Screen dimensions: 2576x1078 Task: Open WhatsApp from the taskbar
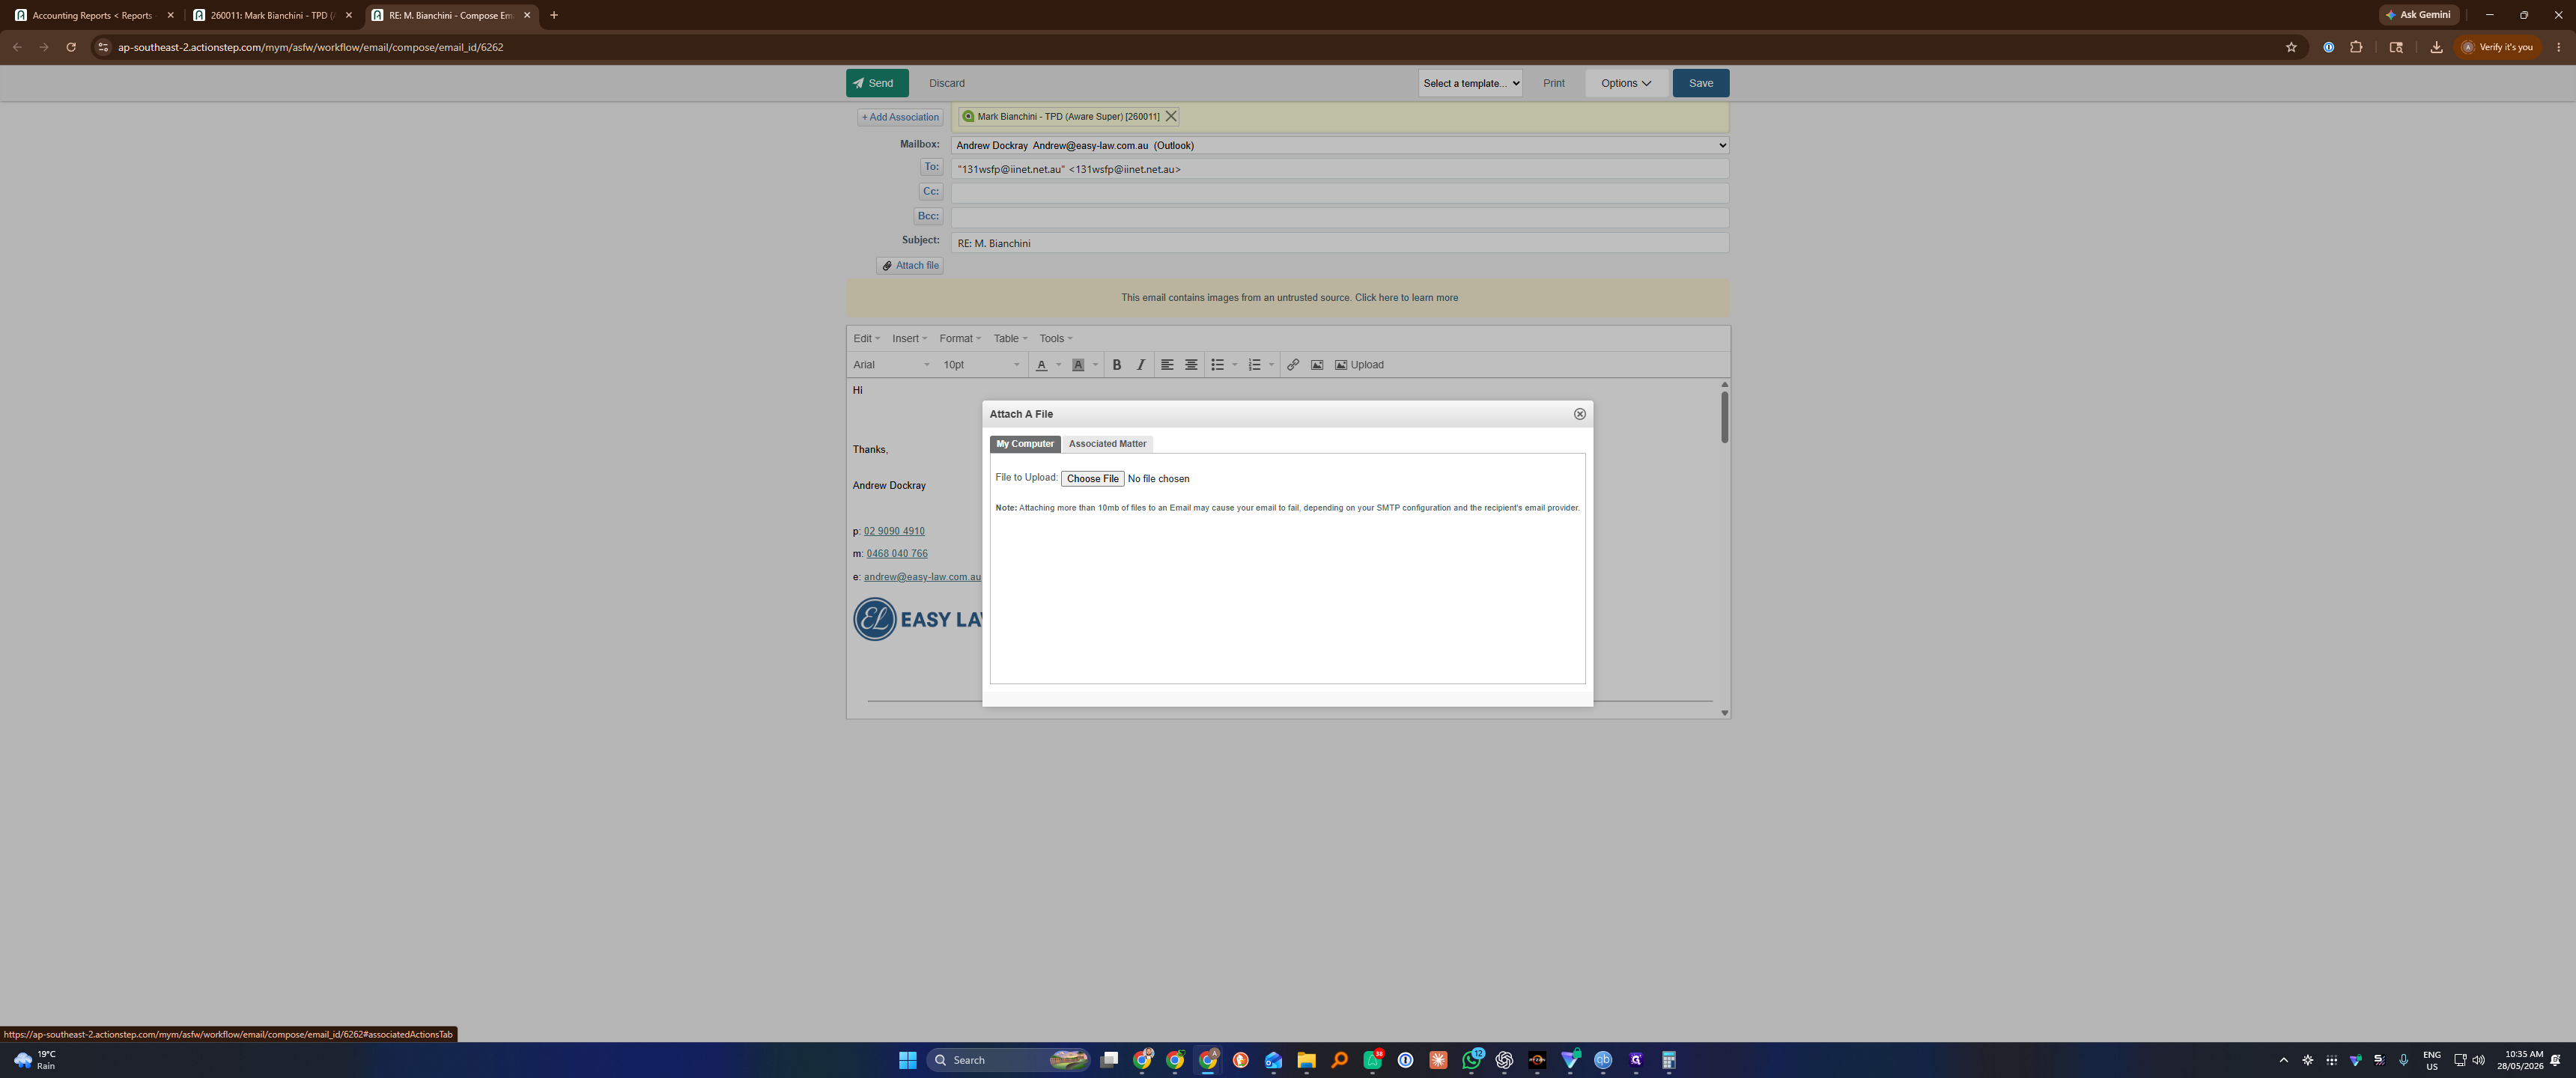tap(1471, 1060)
